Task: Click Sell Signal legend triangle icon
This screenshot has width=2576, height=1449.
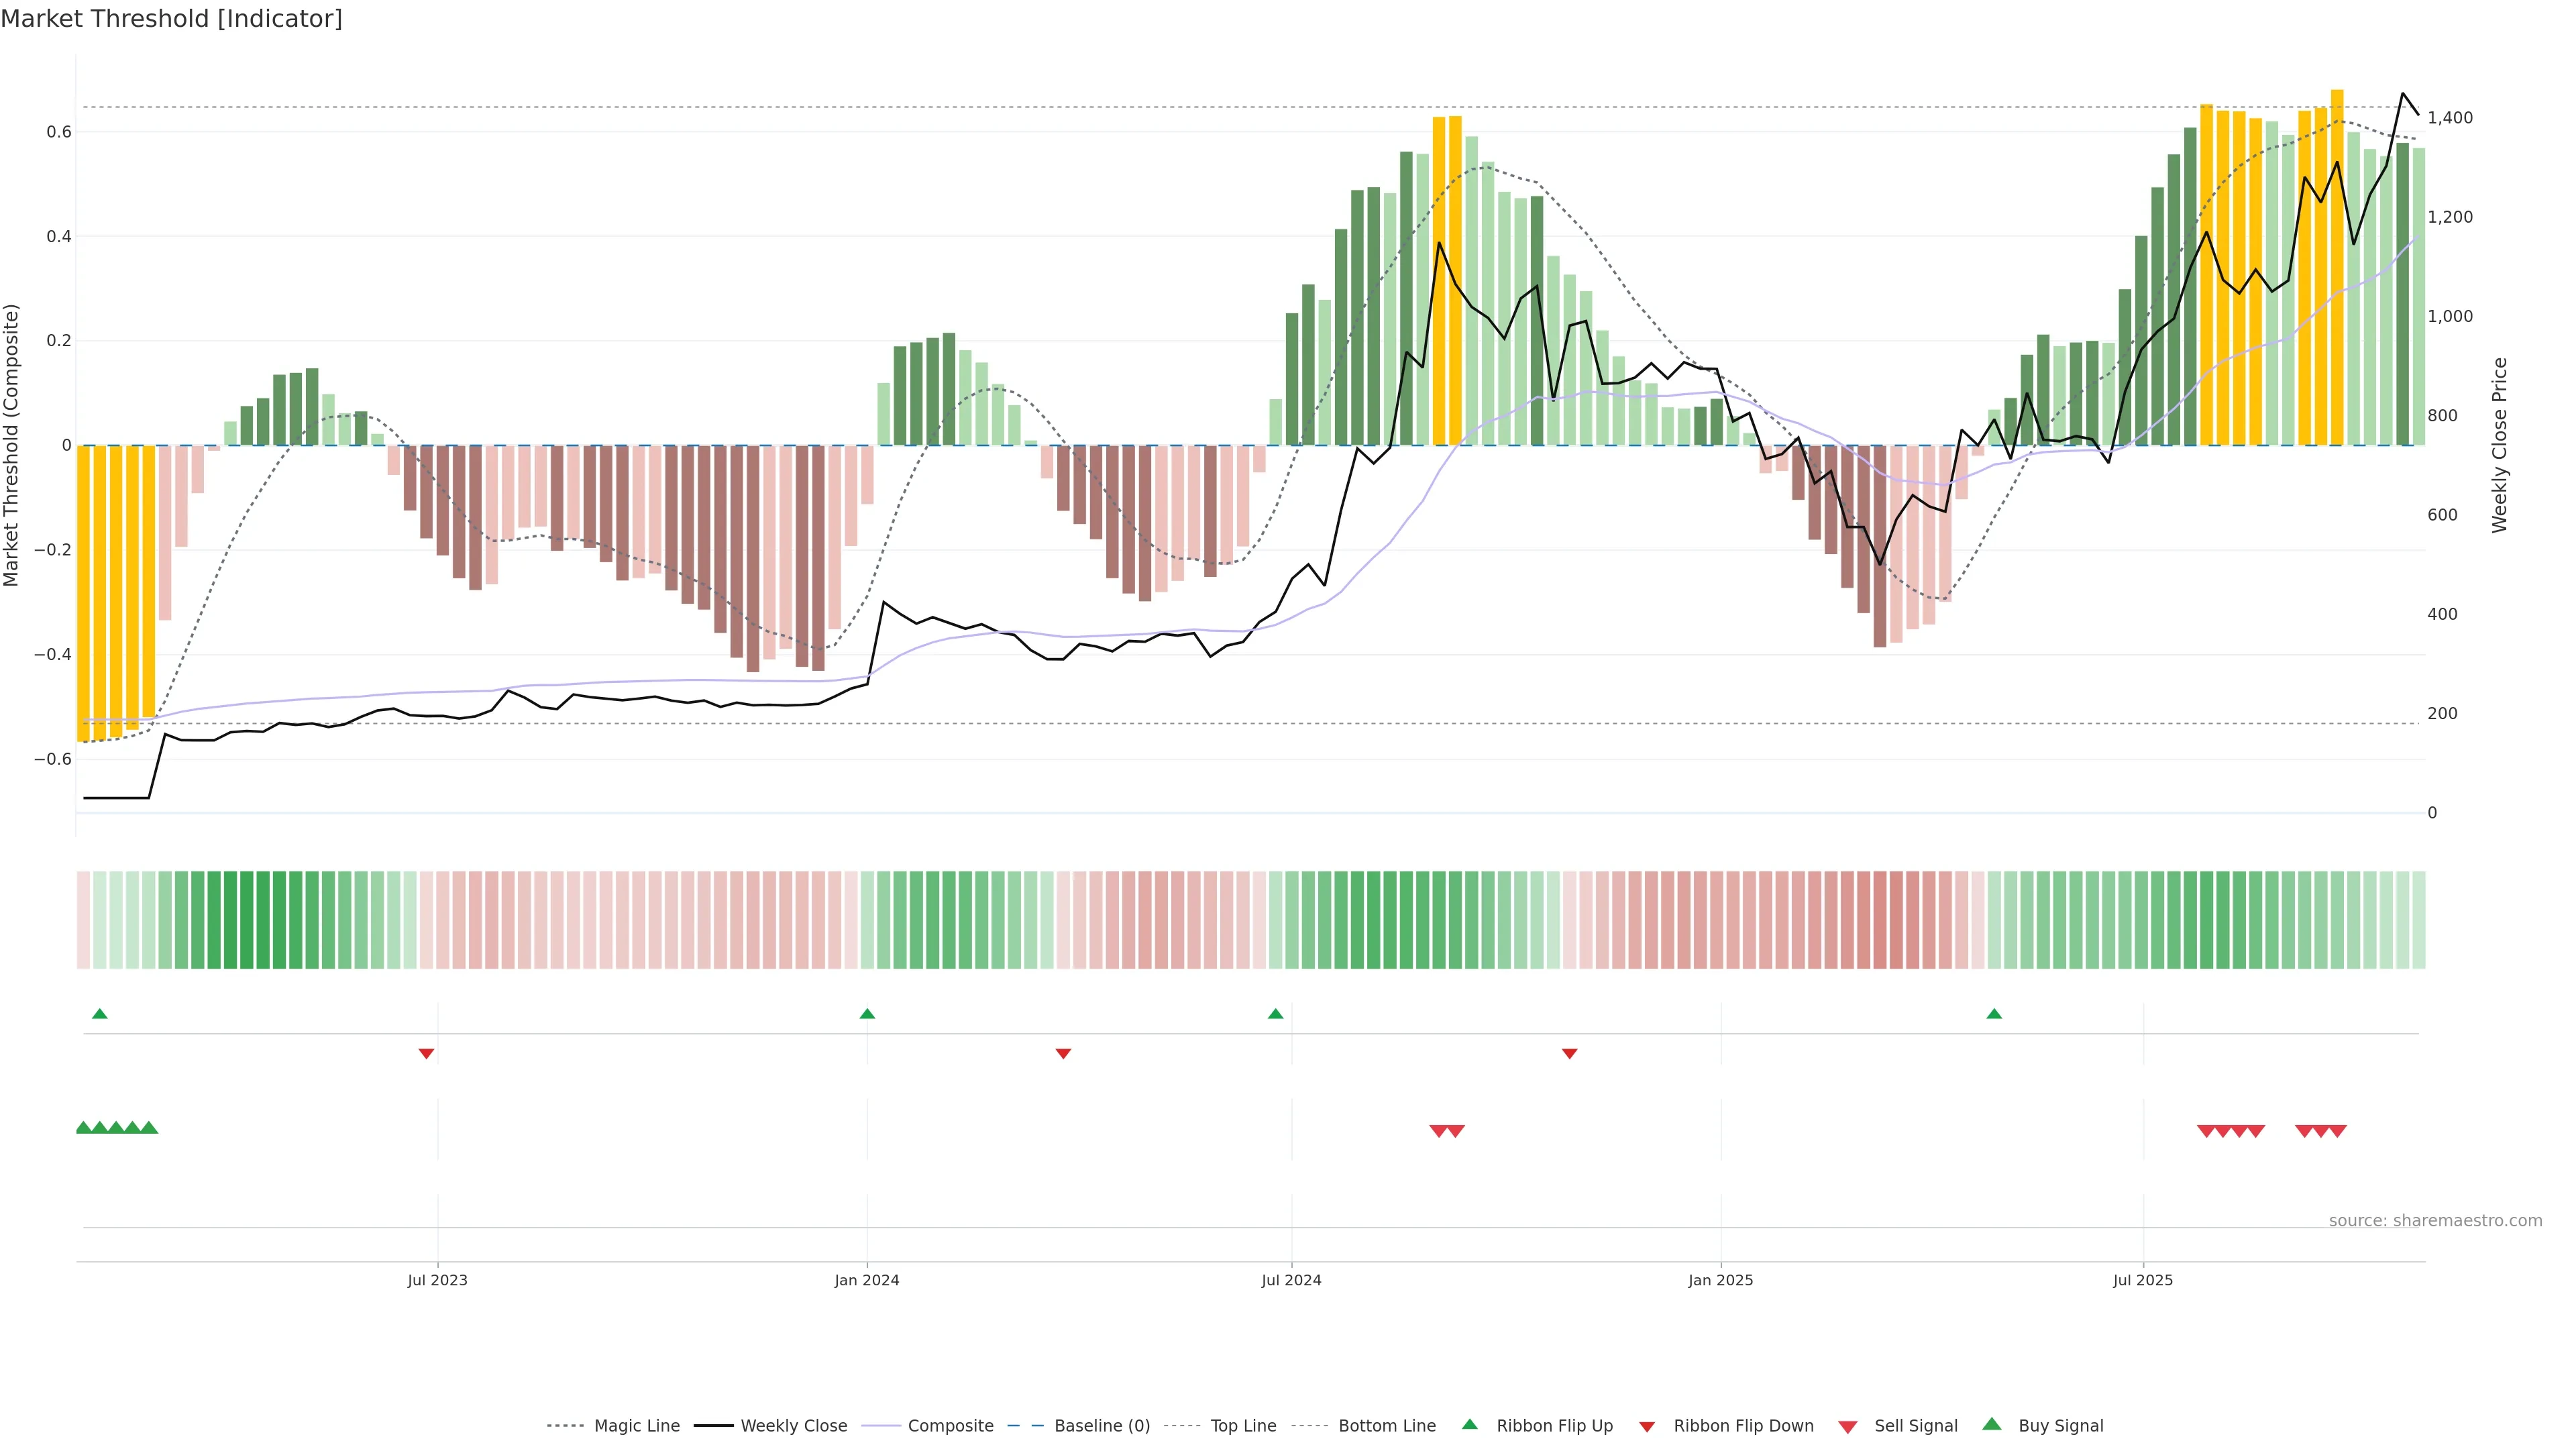Action: (x=1847, y=1427)
